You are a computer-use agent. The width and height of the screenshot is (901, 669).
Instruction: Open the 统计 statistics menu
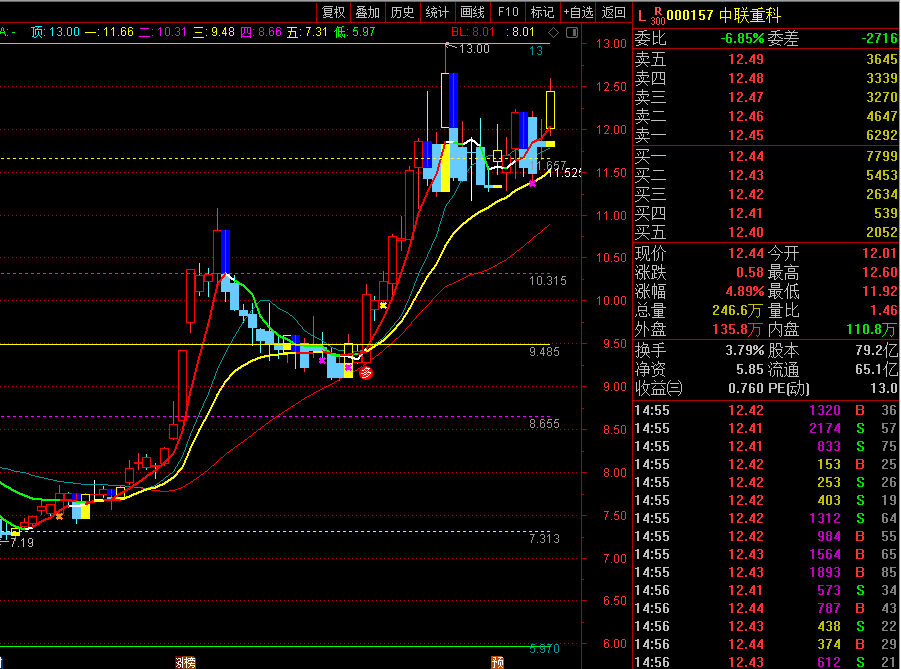(x=437, y=12)
